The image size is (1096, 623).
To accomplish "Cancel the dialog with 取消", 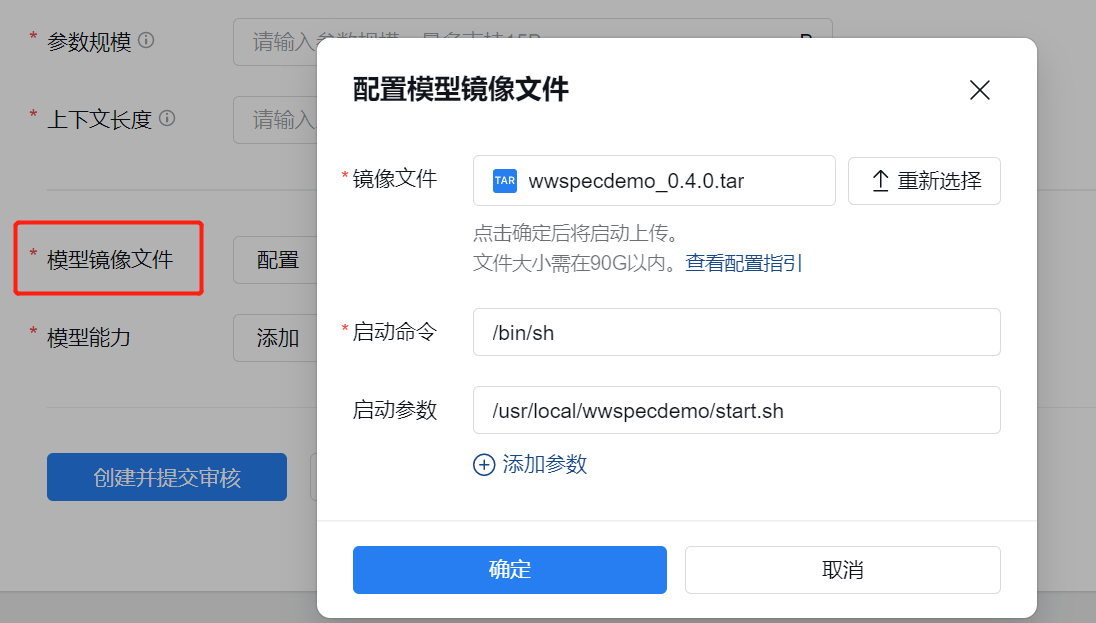I will click(842, 570).
